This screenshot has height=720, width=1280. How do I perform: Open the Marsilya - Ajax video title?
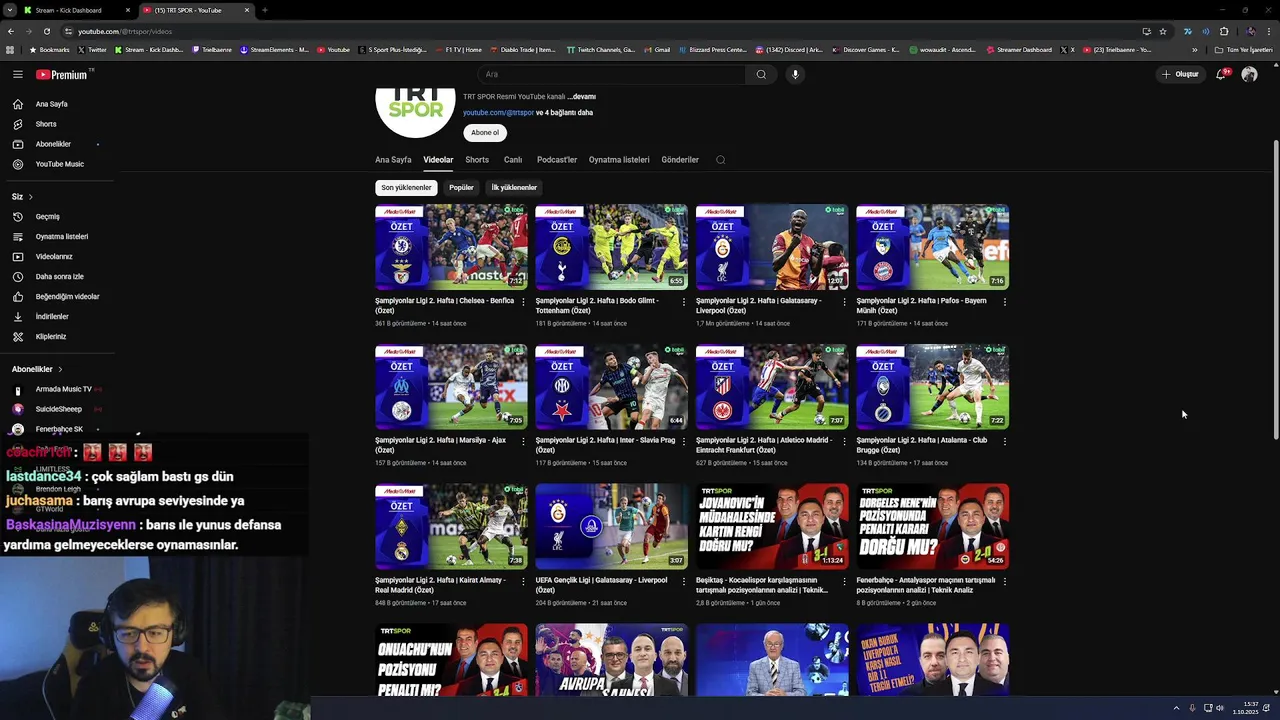(x=441, y=445)
